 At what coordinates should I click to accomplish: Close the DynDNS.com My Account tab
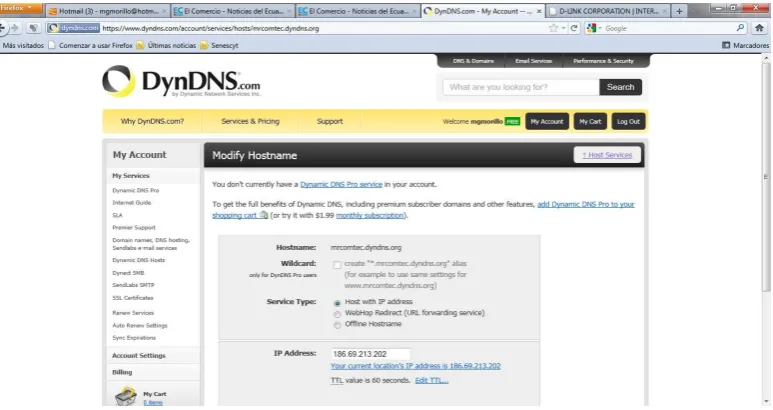tap(539, 11)
